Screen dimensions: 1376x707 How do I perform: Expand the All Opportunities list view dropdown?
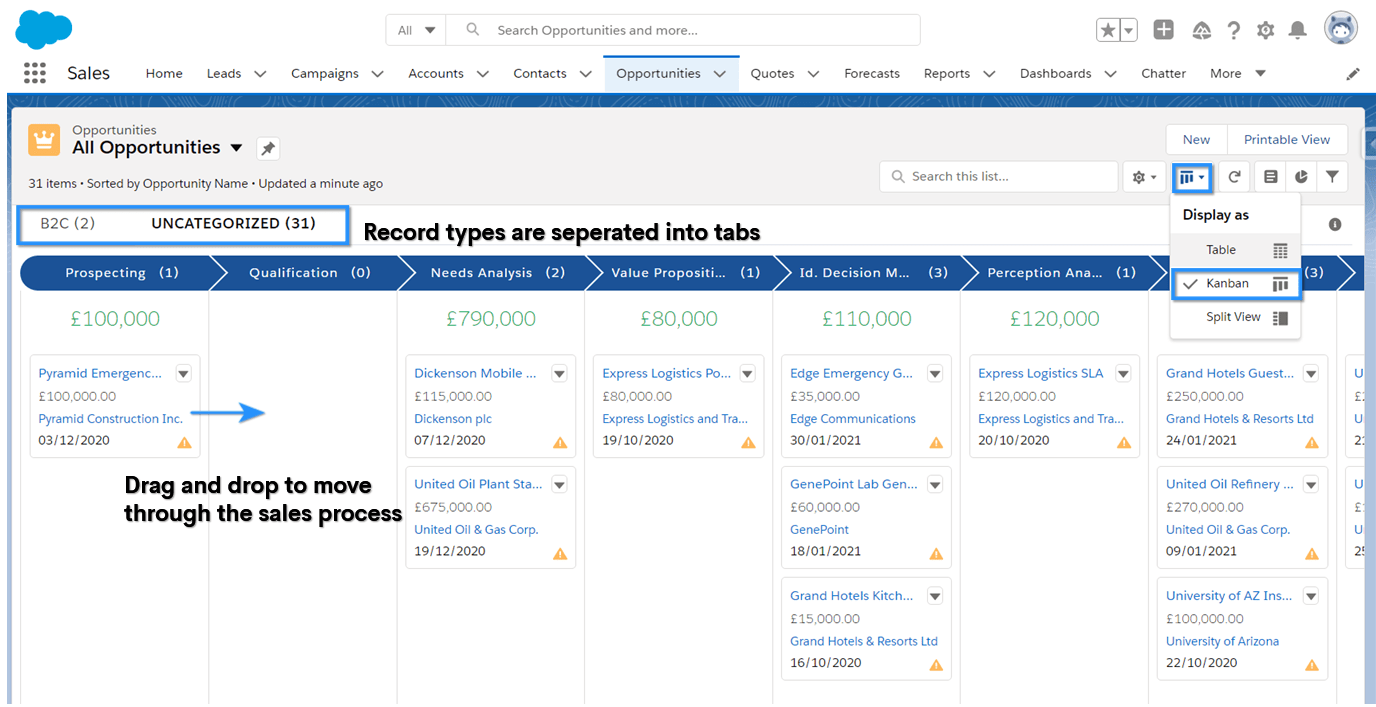[x=237, y=148]
